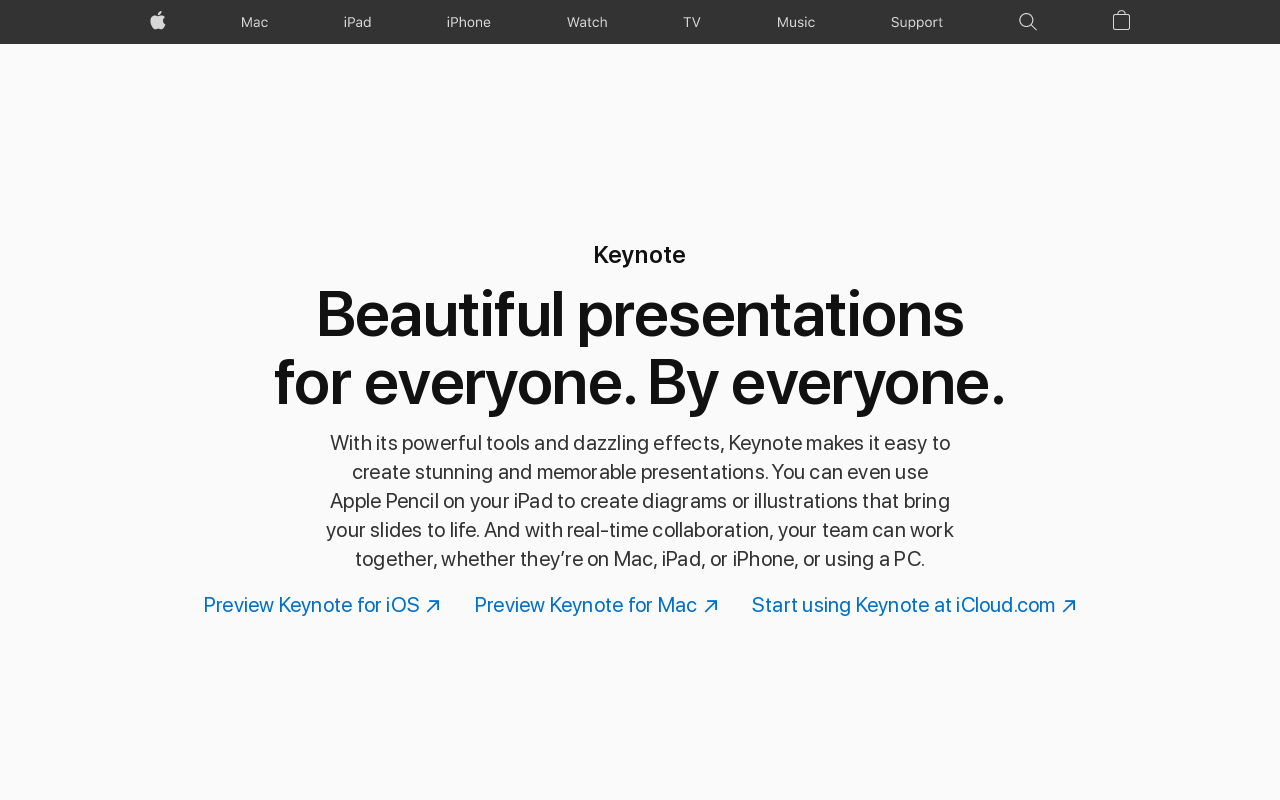Screen dimensions: 1280x800
Task: Open Start using Keynote at iCloud.com link
Action: coord(914,605)
